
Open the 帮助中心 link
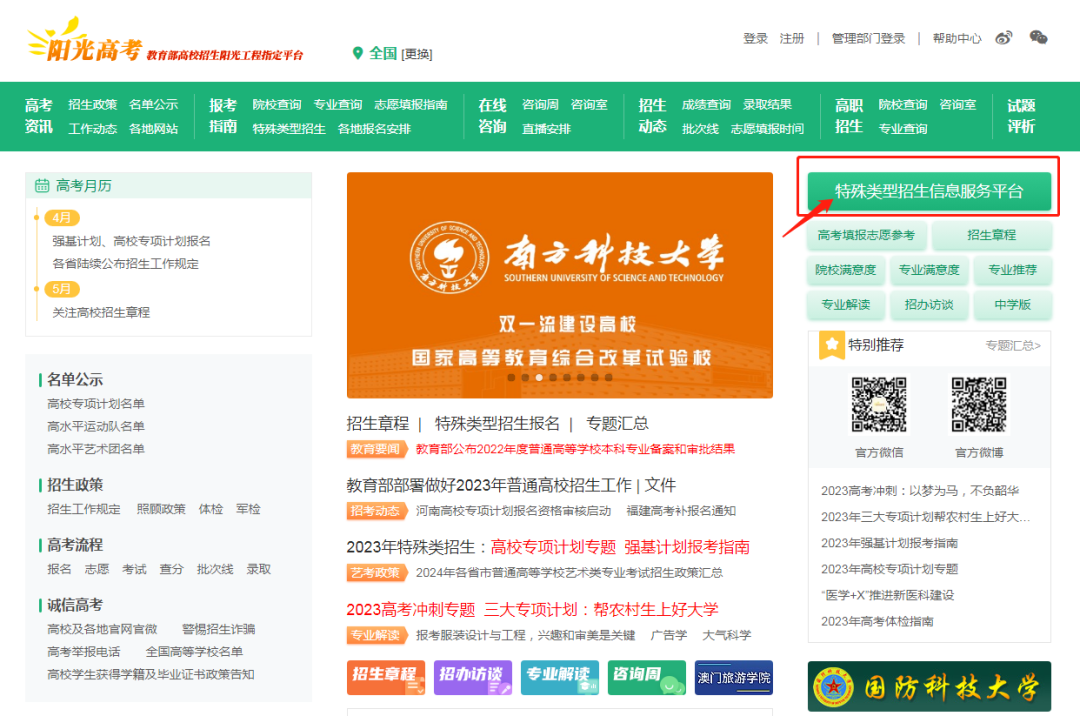(x=957, y=39)
